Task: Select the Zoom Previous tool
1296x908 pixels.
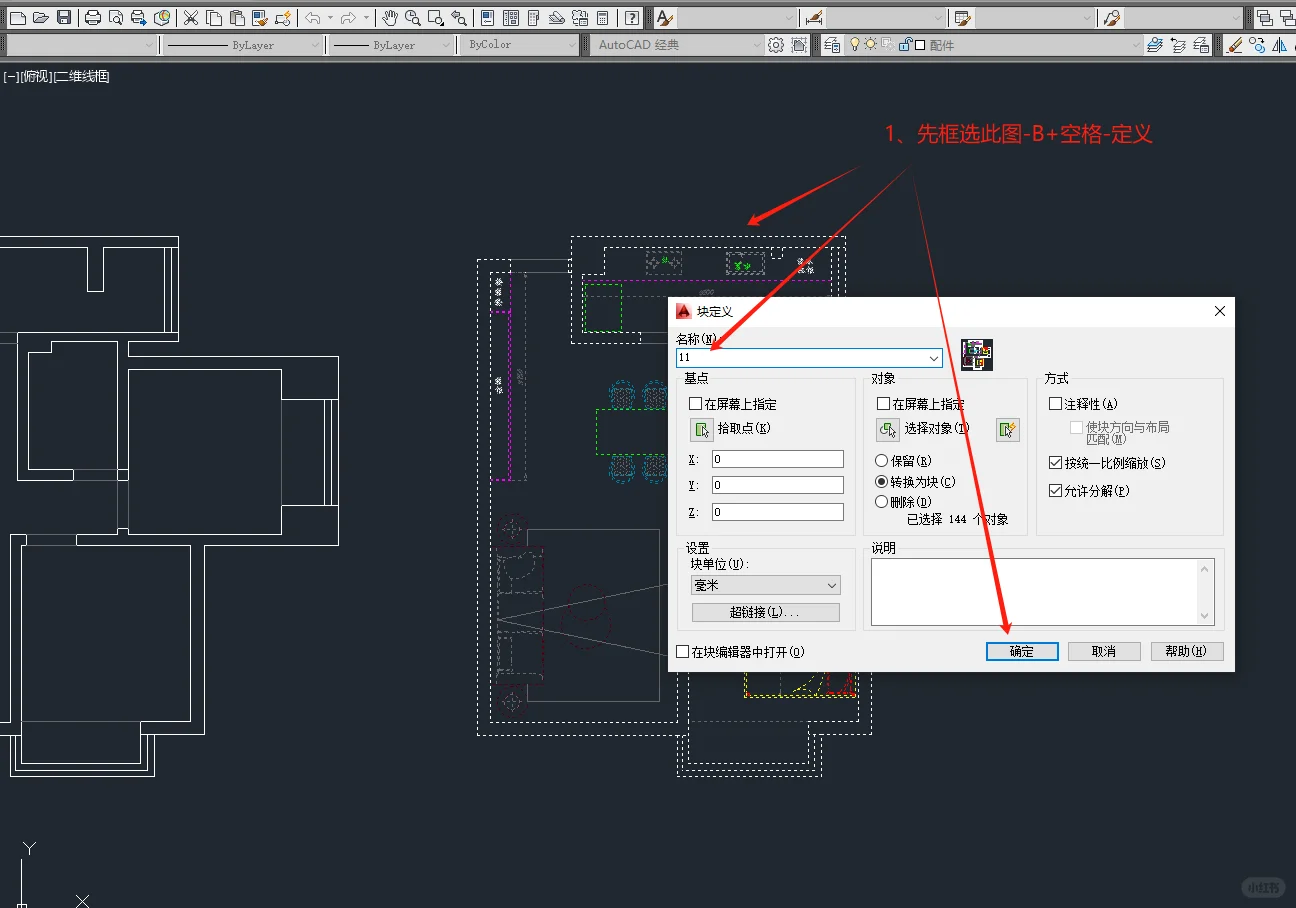Action: 459,18
